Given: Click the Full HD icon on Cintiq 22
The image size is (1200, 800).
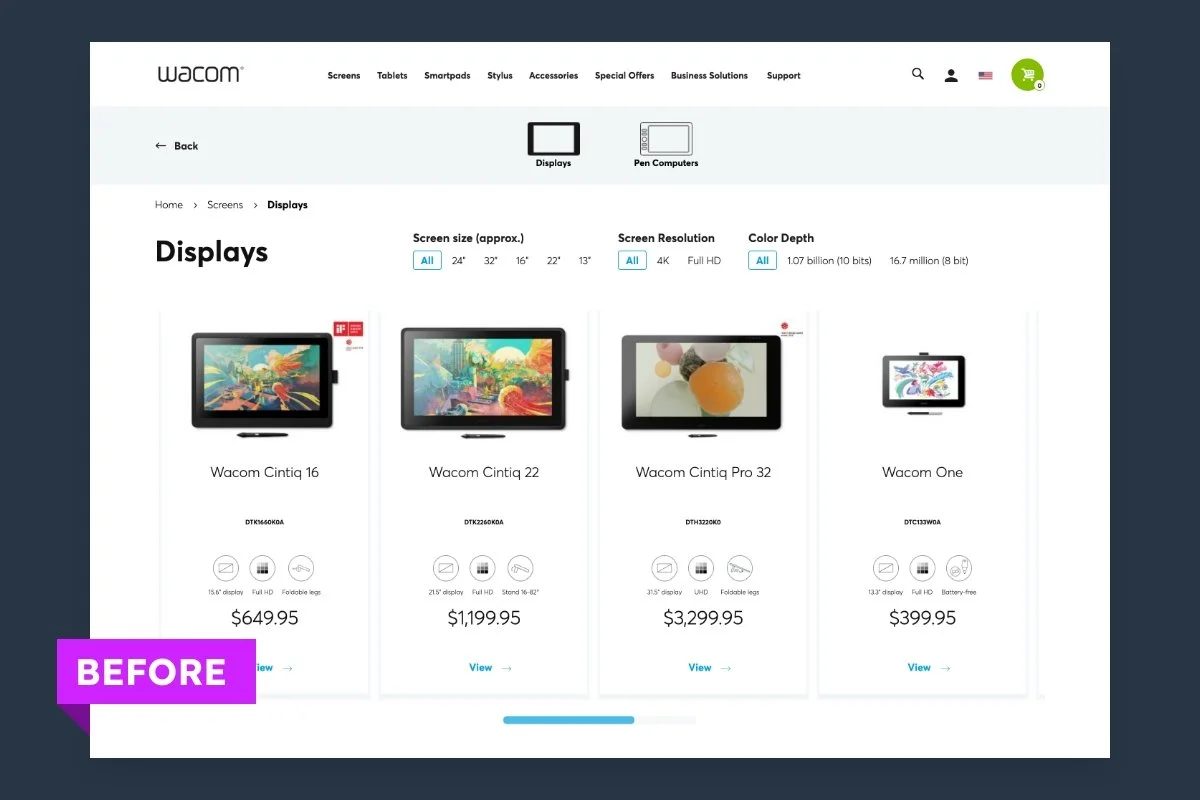Looking at the screenshot, I should (x=482, y=569).
